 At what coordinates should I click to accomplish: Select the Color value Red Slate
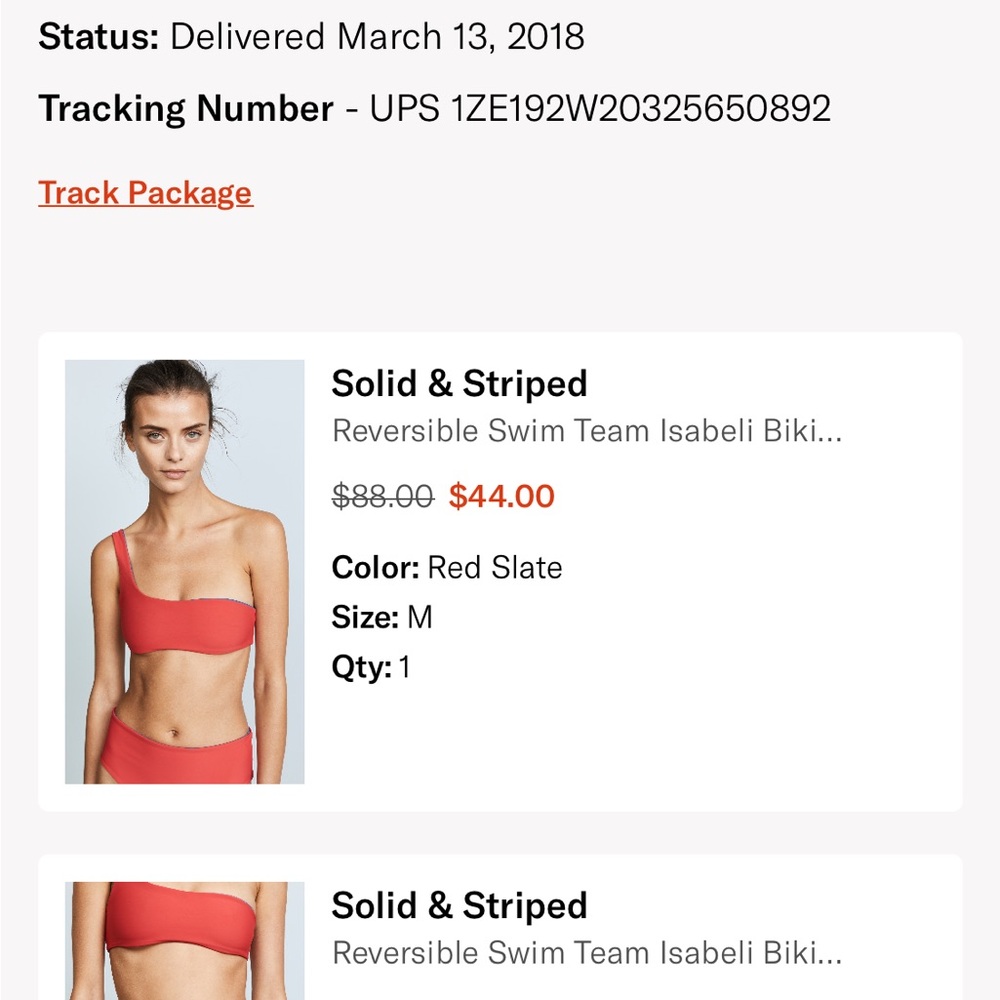[x=494, y=567]
